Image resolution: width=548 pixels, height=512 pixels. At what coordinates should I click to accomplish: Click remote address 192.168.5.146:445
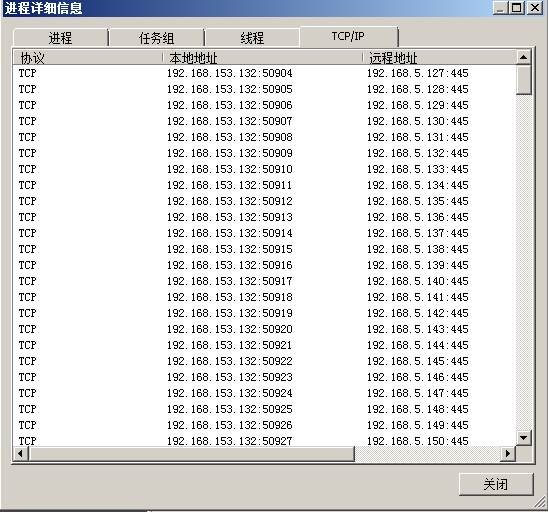tap(418, 377)
